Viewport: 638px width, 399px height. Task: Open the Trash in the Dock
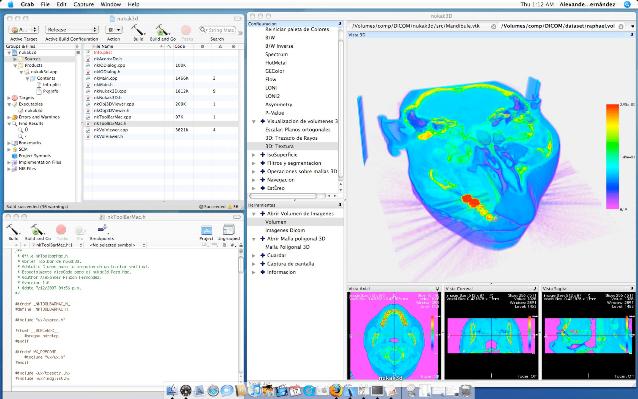pos(465,391)
